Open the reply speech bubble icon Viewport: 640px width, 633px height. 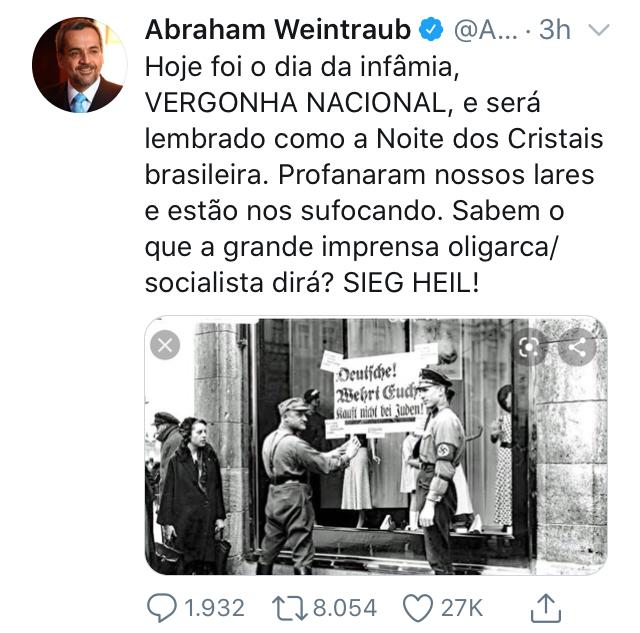[162, 608]
